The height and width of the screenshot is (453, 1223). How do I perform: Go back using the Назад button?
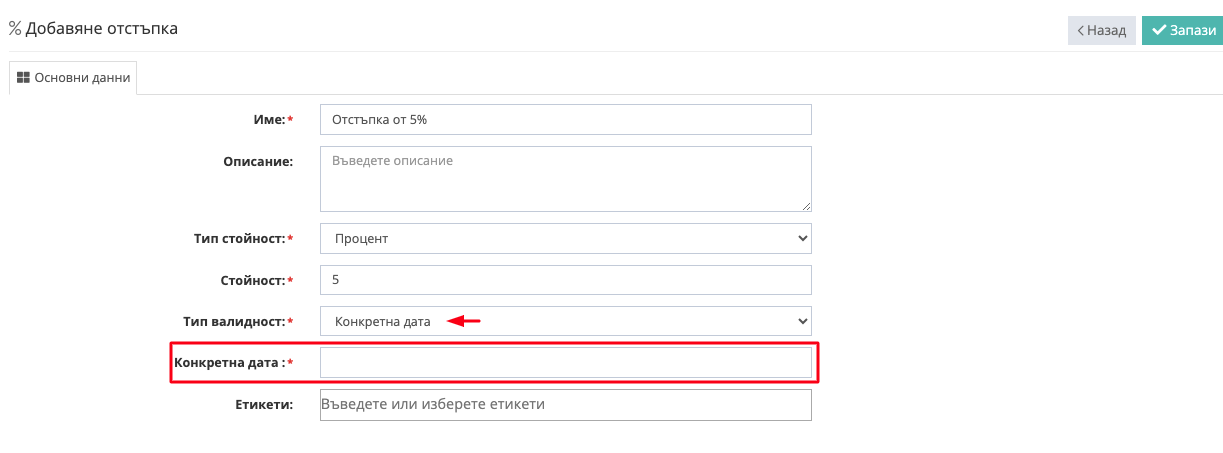tap(1102, 30)
